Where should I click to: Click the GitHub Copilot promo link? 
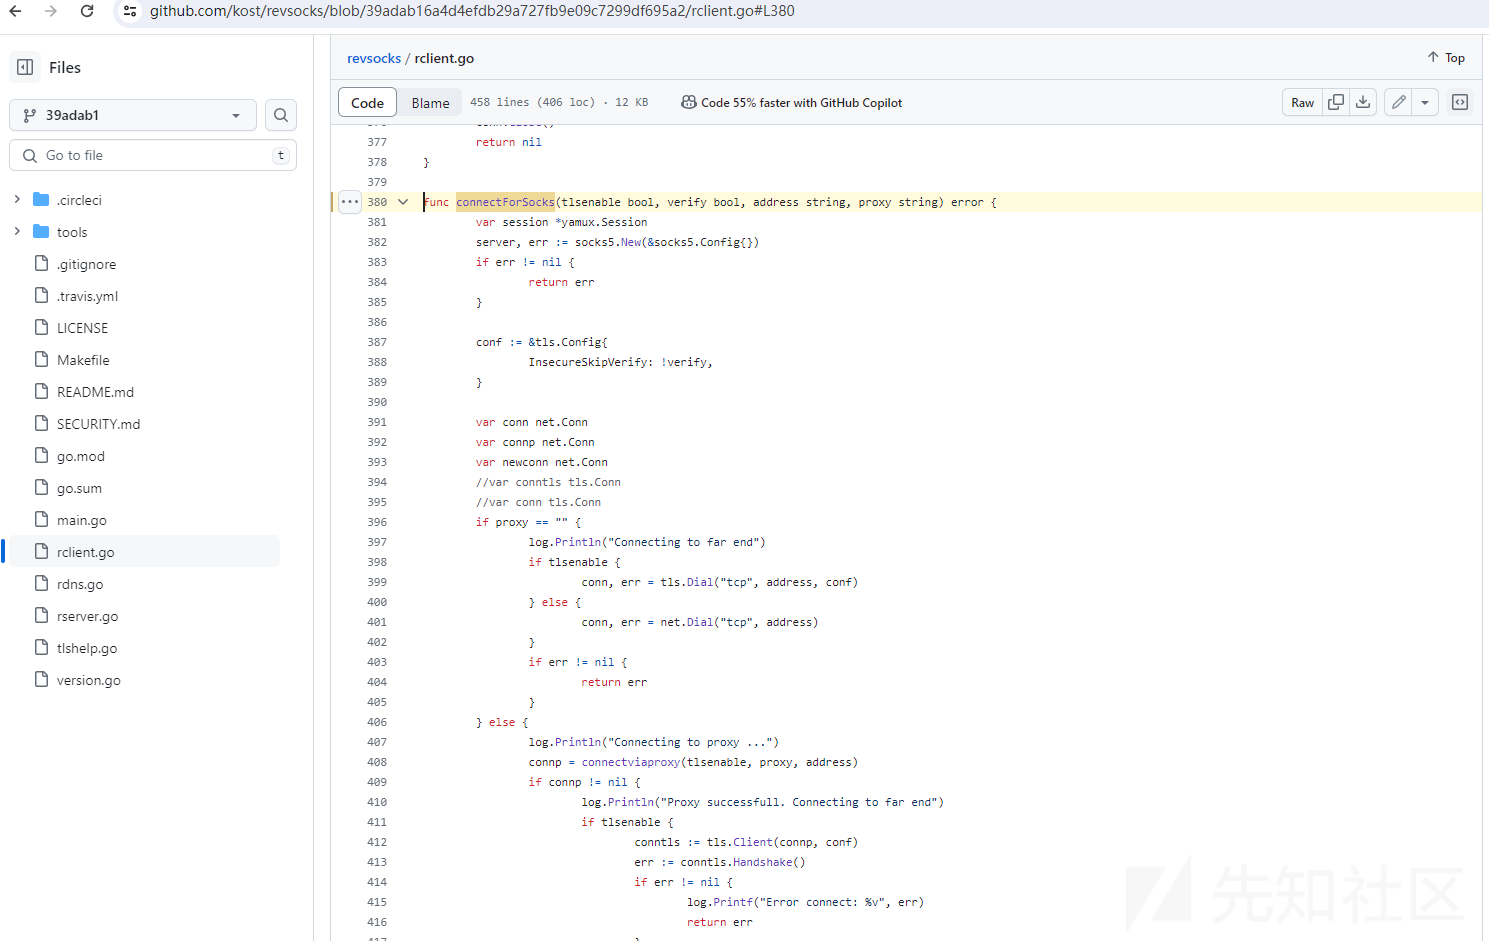791,103
